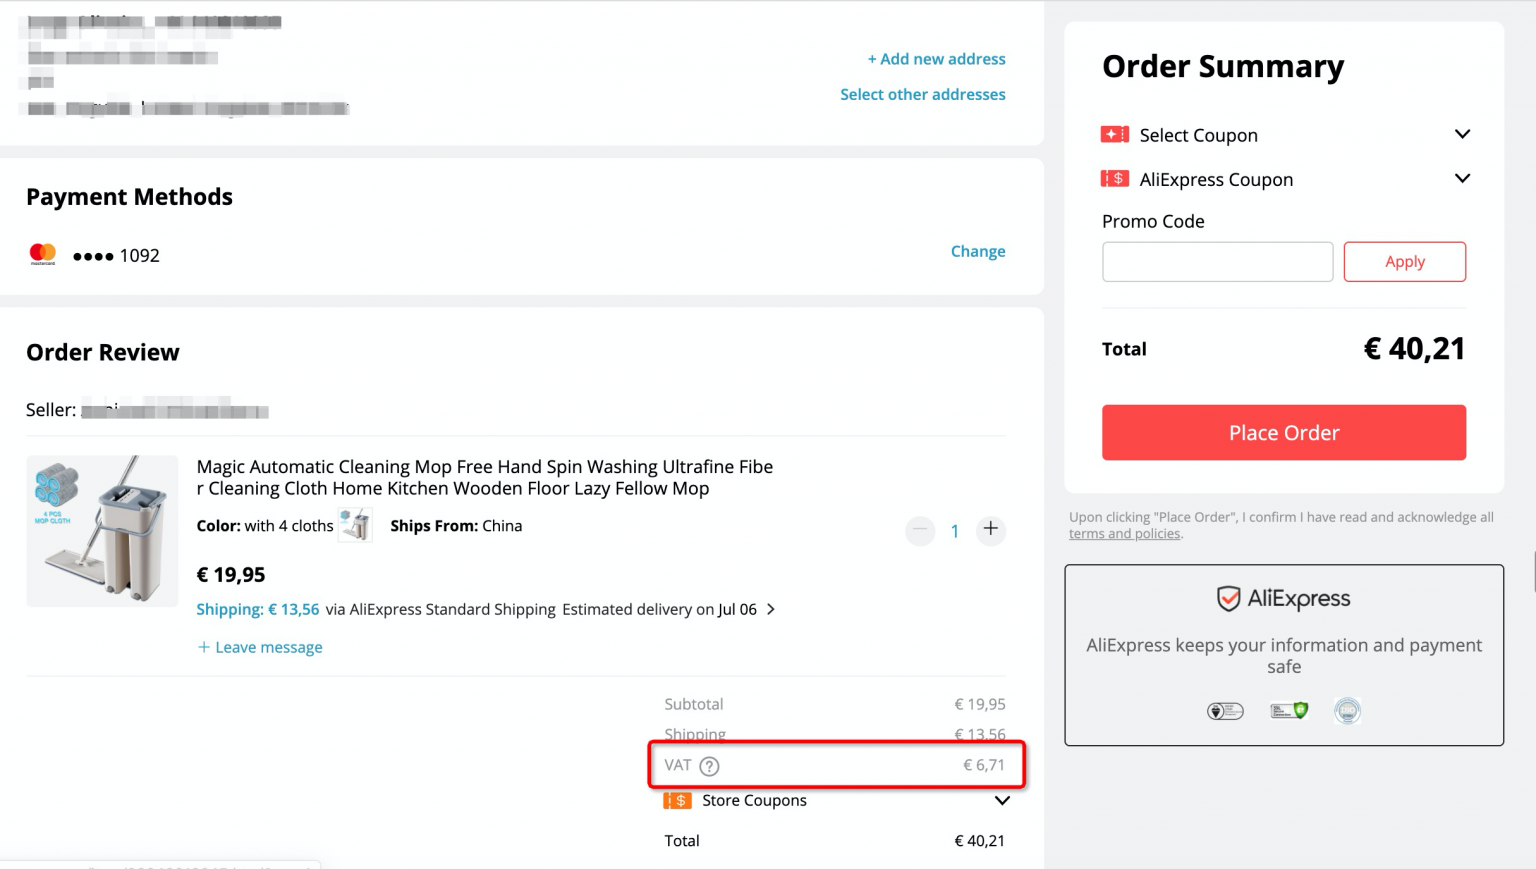Click the Mastercard payment icon
Screen dimensions: 1536x869
point(42,255)
